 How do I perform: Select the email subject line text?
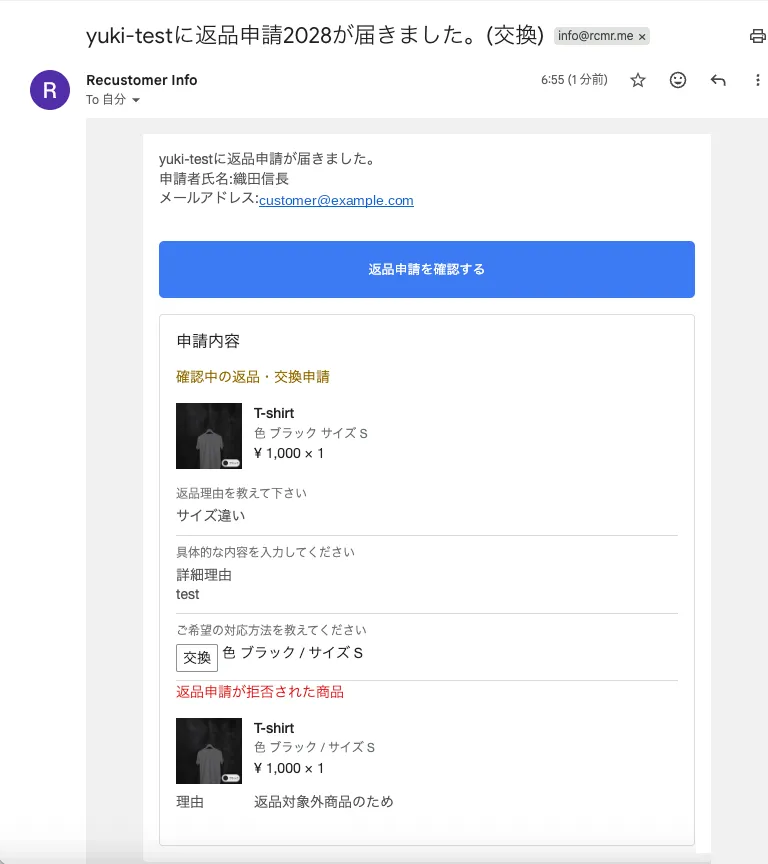tap(315, 36)
